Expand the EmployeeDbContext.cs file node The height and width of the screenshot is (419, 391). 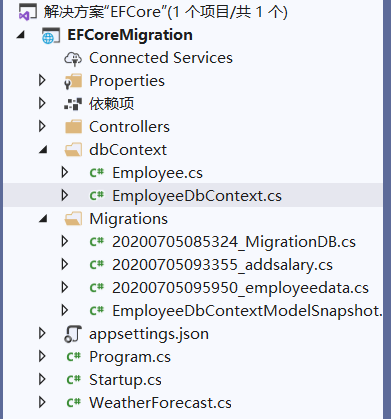tap(65, 195)
